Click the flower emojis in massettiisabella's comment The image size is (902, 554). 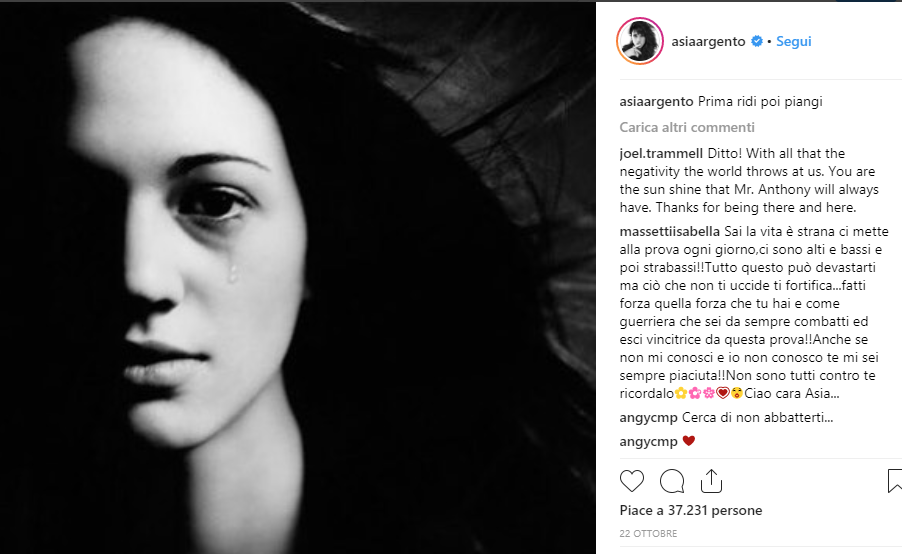point(695,393)
